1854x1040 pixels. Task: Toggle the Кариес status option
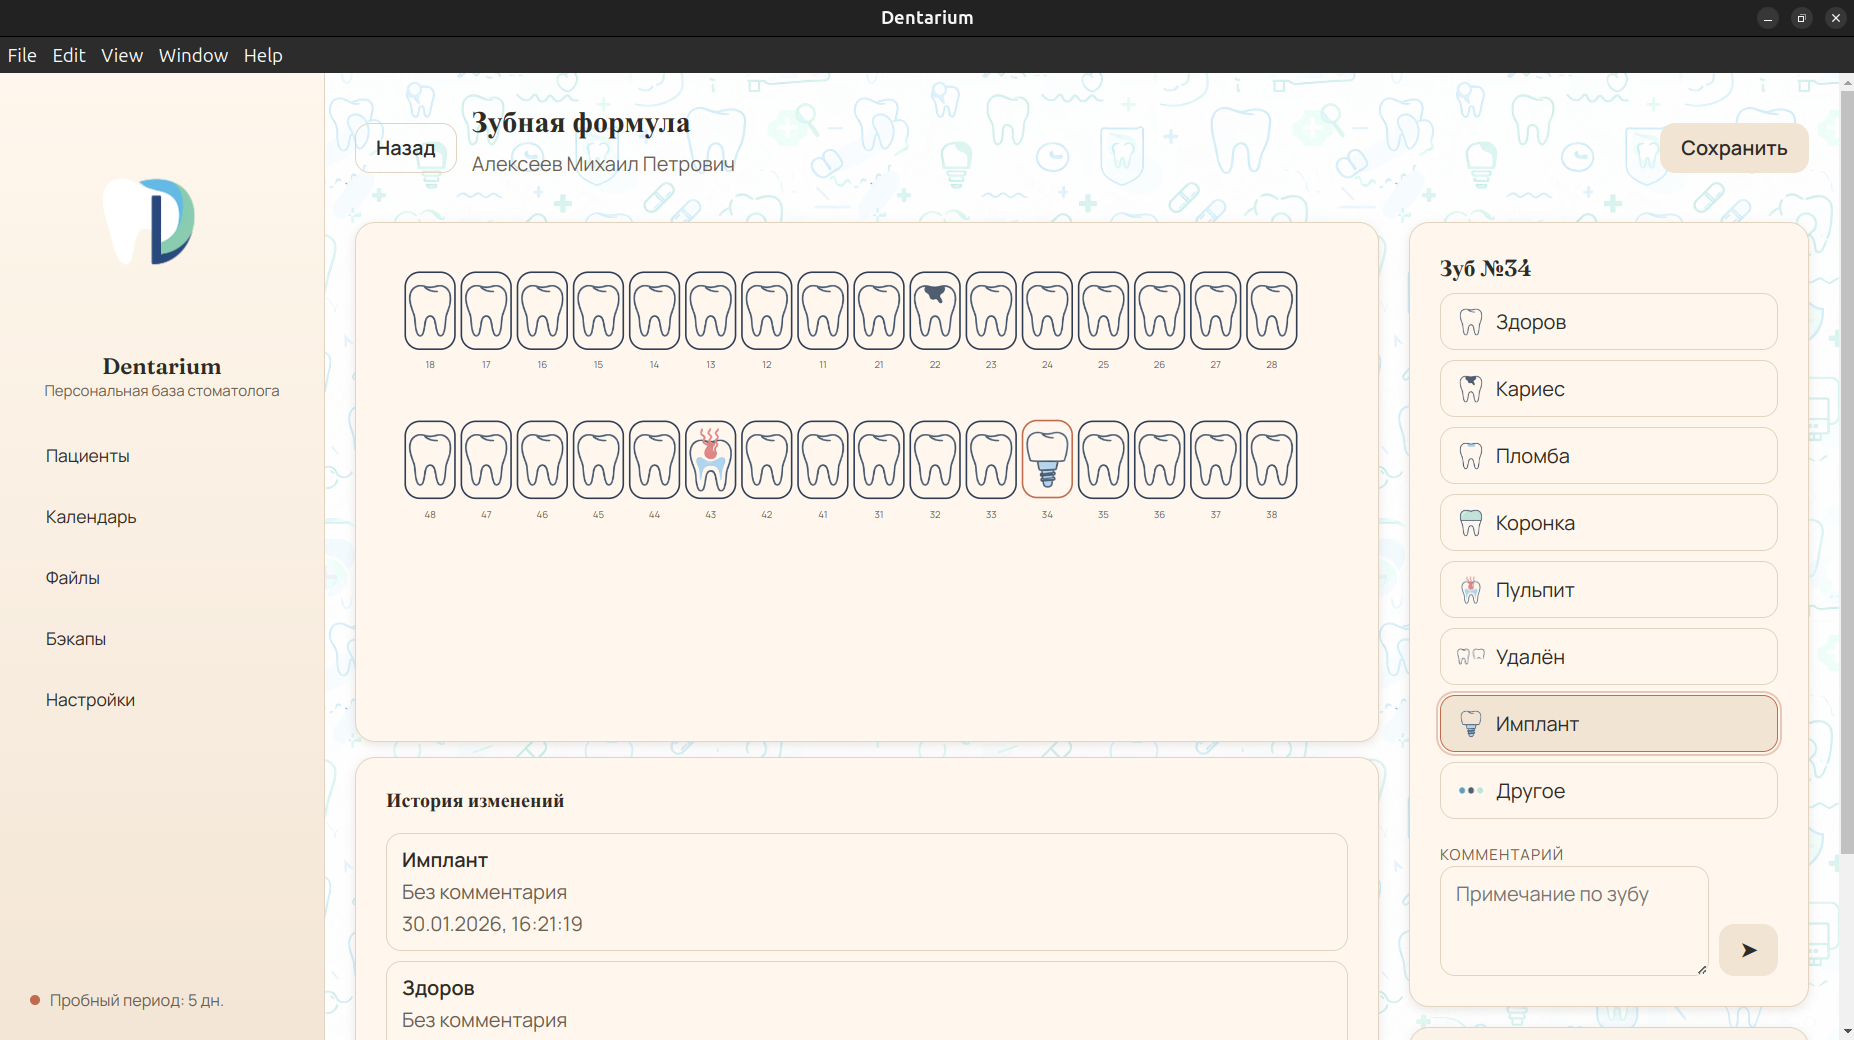click(1607, 388)
